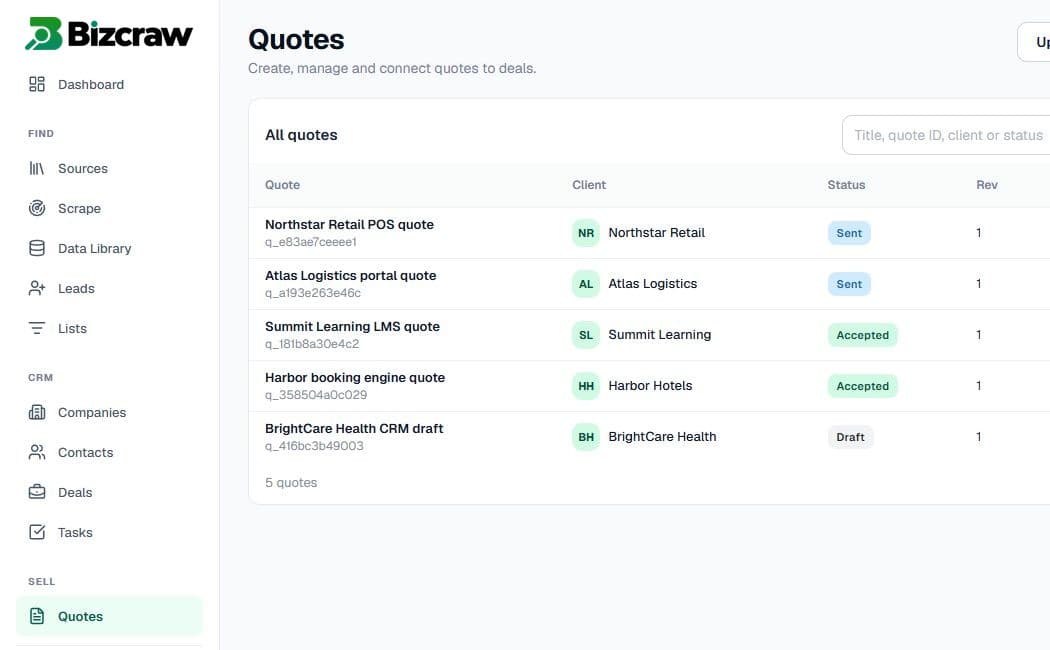Click the Status column header
The image size is (1050, 650).
846,185
